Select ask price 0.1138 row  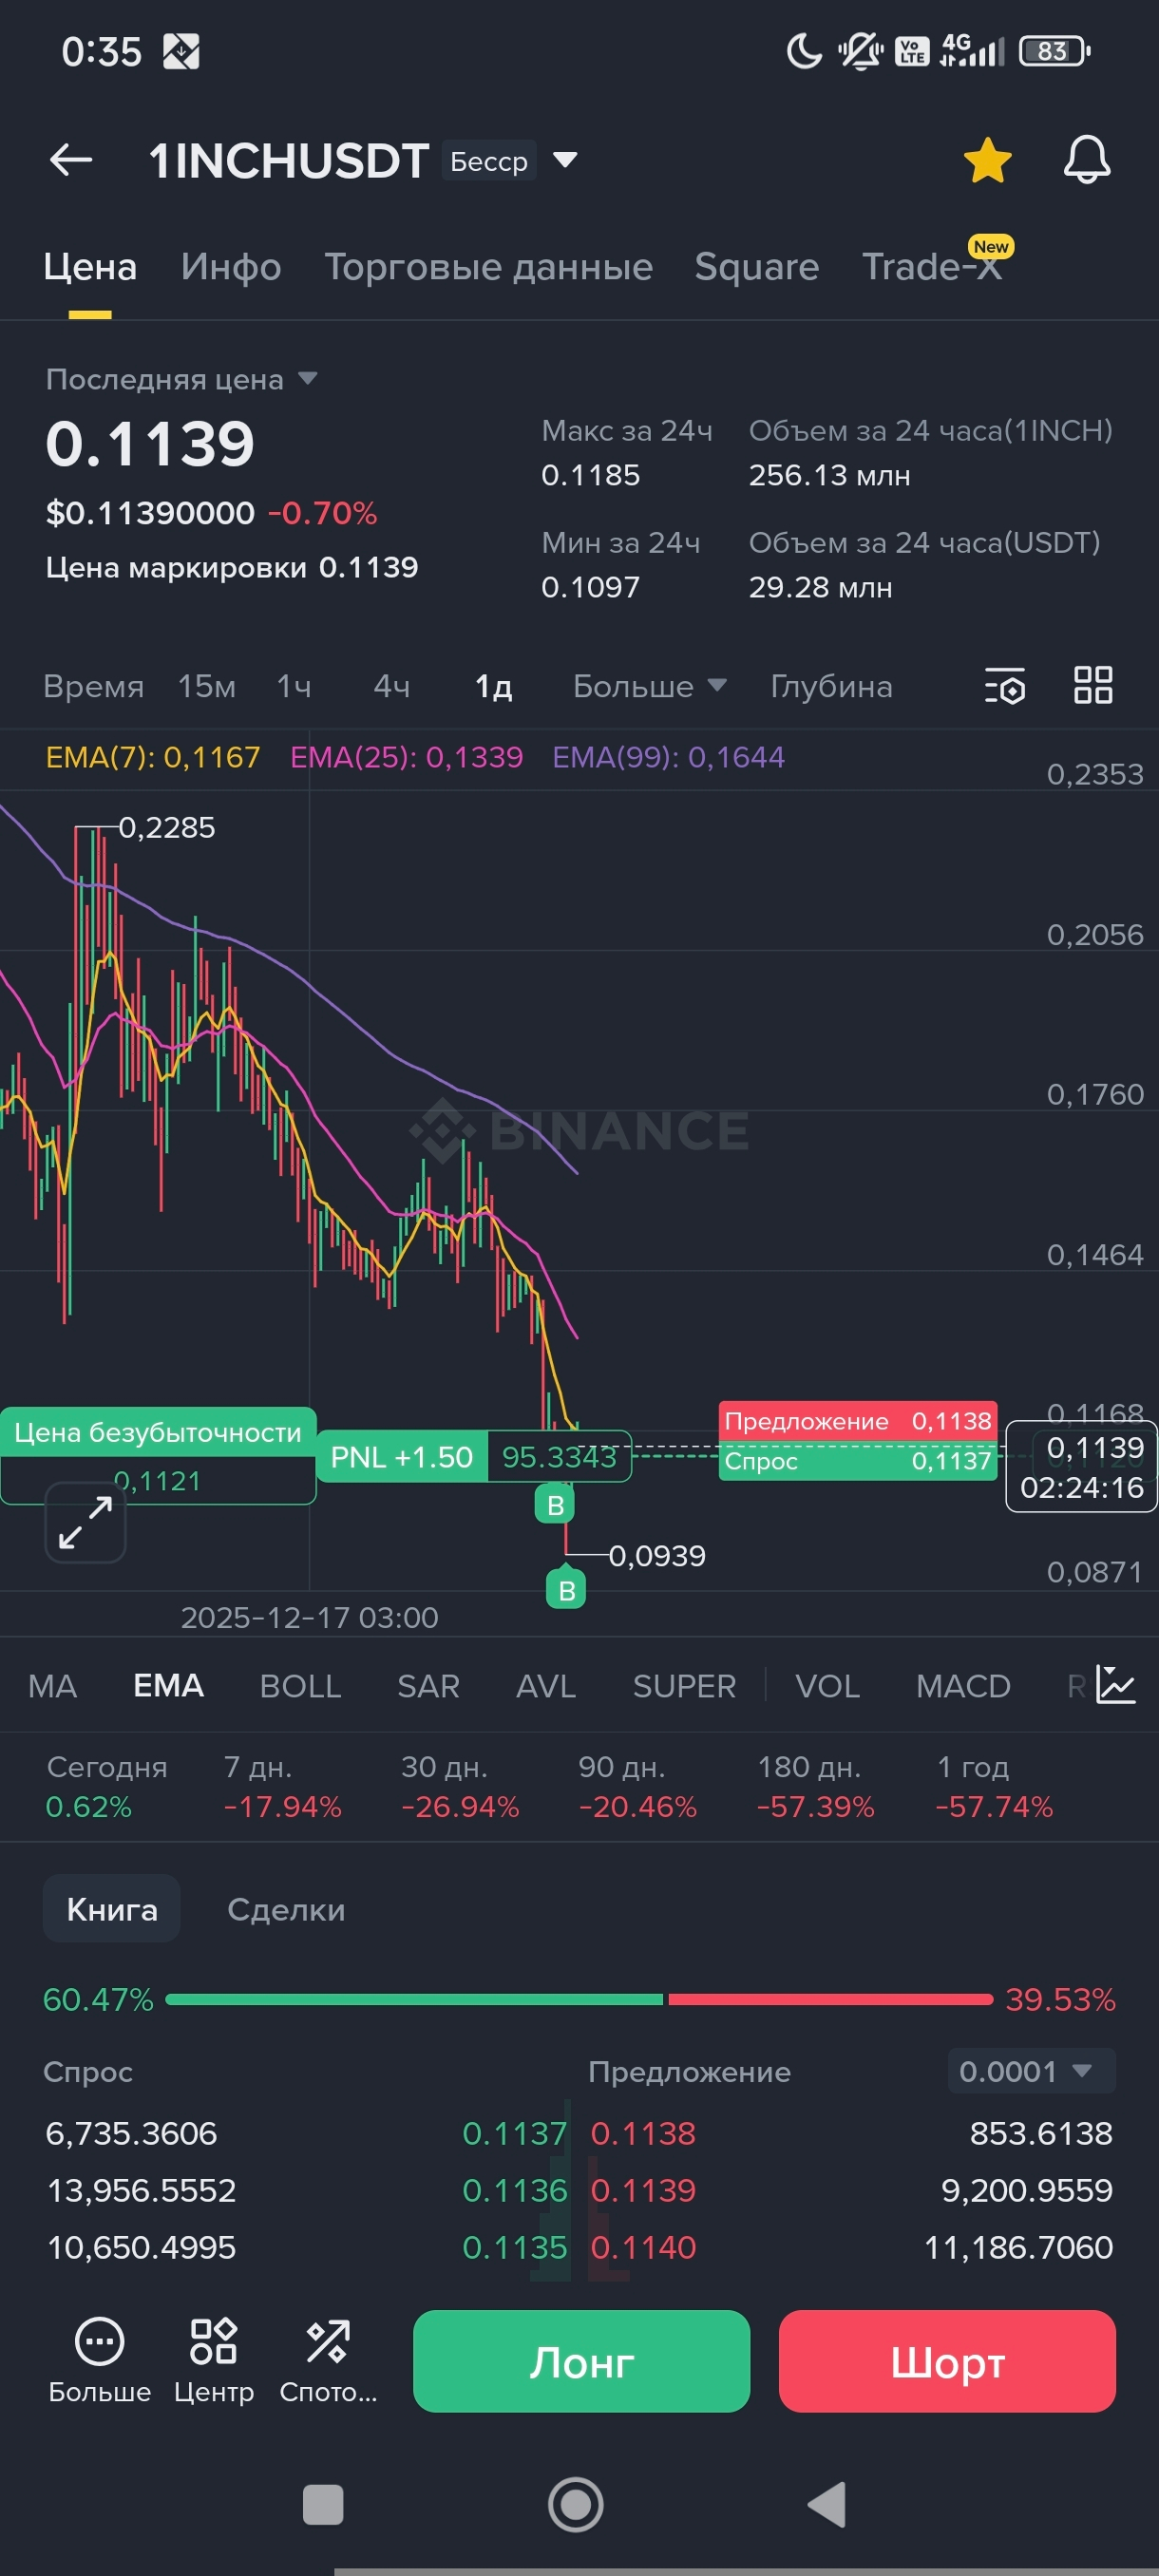point(851,2133)
